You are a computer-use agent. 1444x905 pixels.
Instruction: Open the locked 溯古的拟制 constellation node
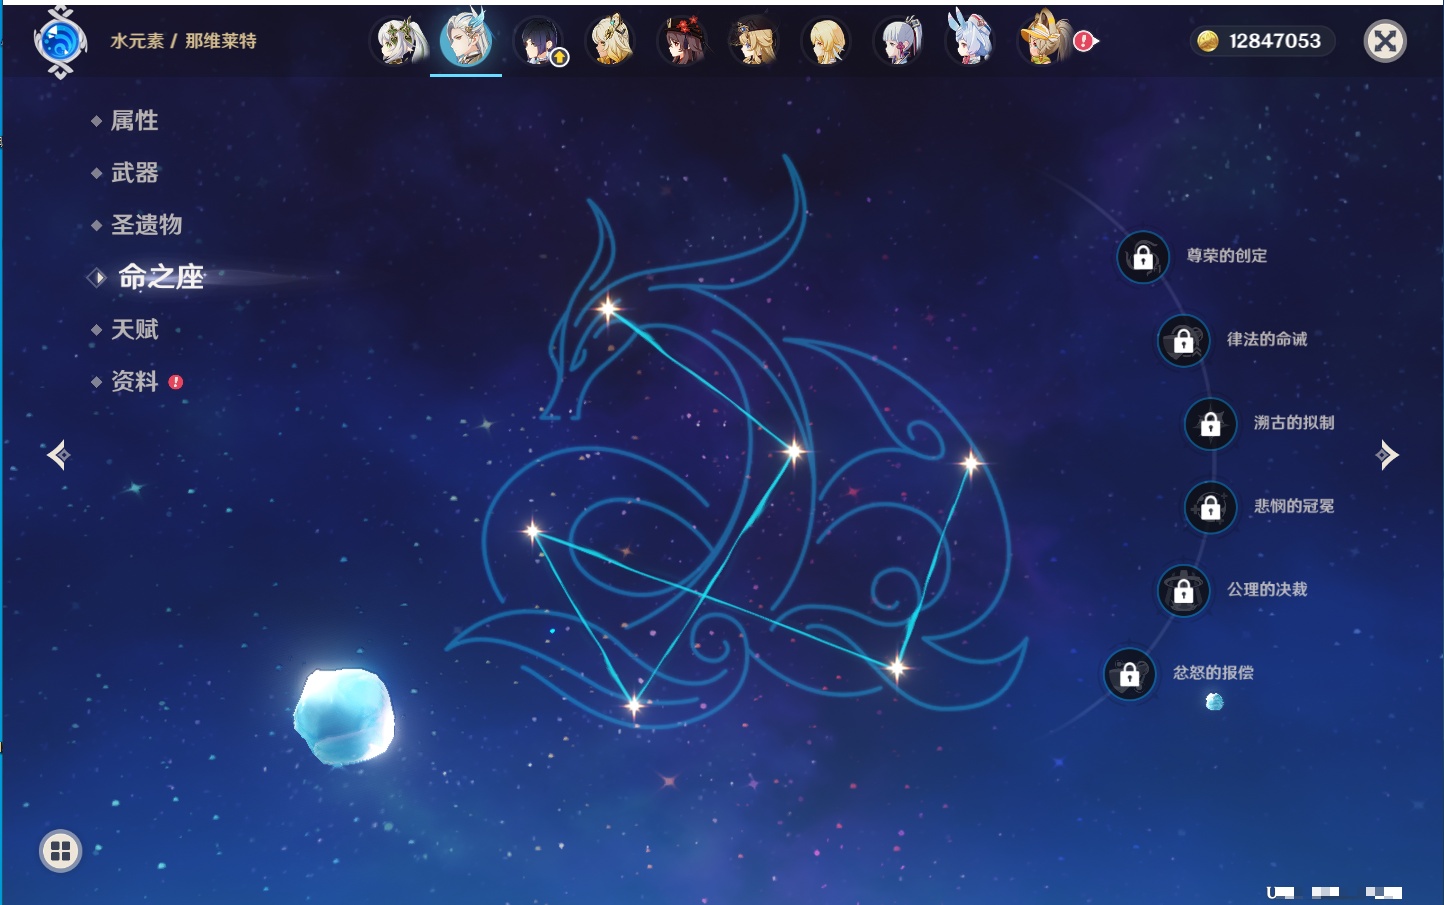coord(1210,424)
